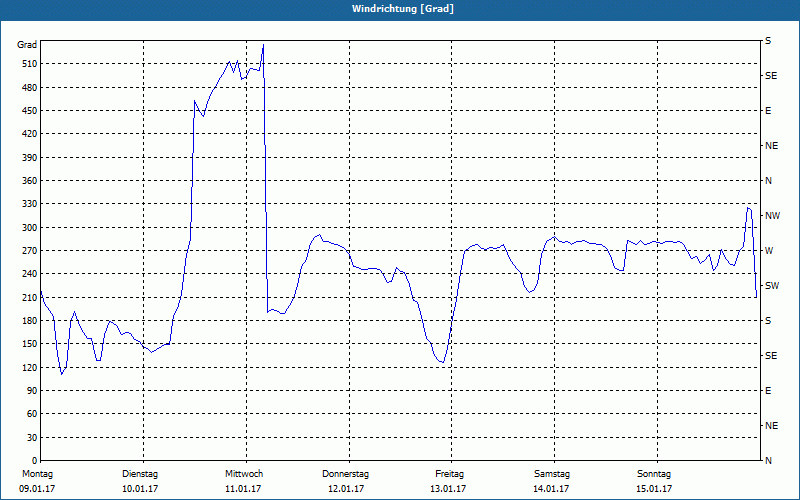Click the "Donnerstag" day label
This screenshot has height=500, width=800.
coord(345,474)
